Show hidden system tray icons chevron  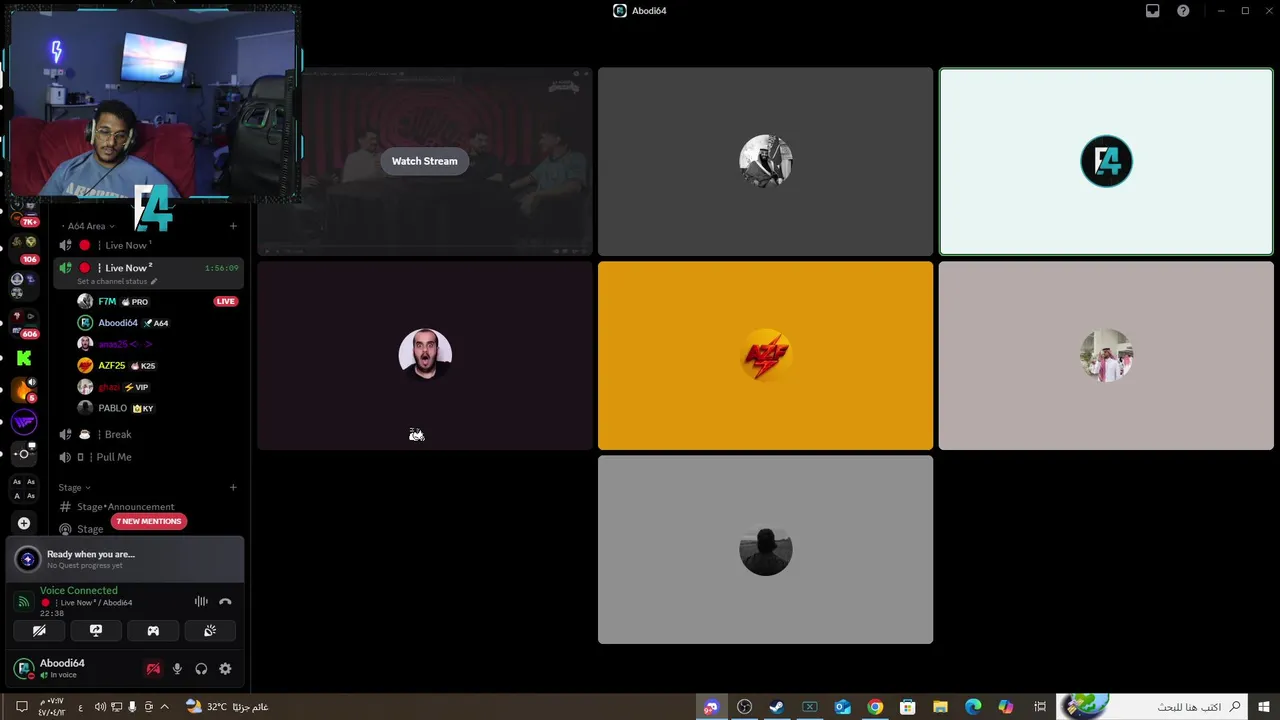pos(165,707)
